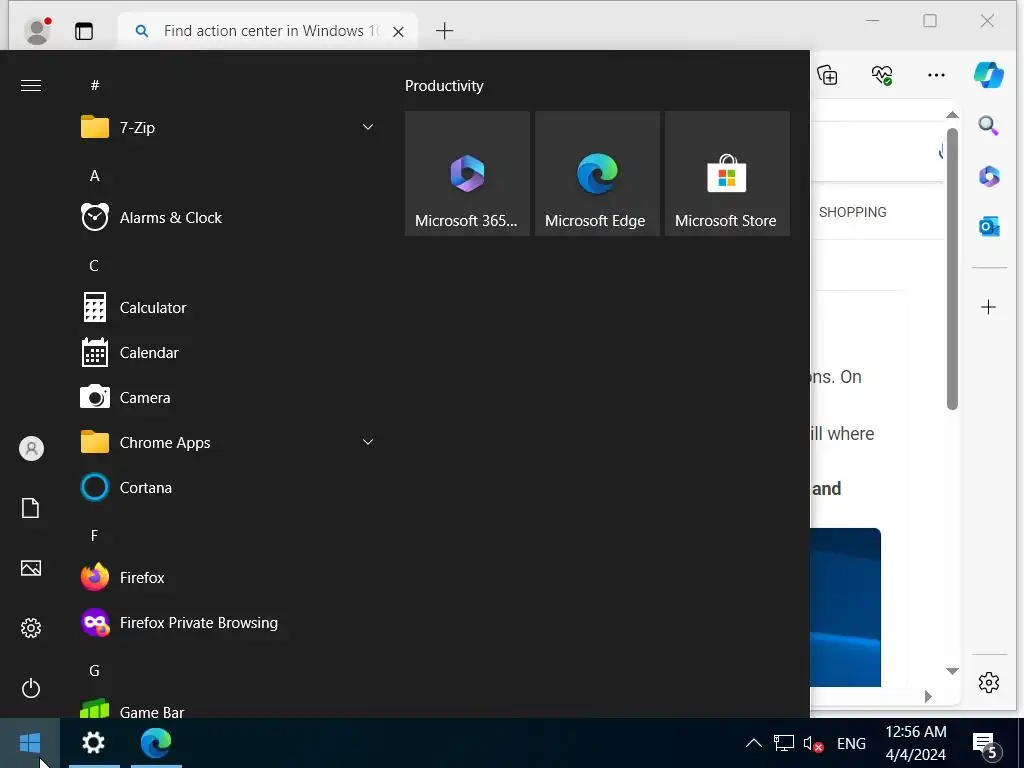Click the page scrollbar up arrow

tap(952, 115)
